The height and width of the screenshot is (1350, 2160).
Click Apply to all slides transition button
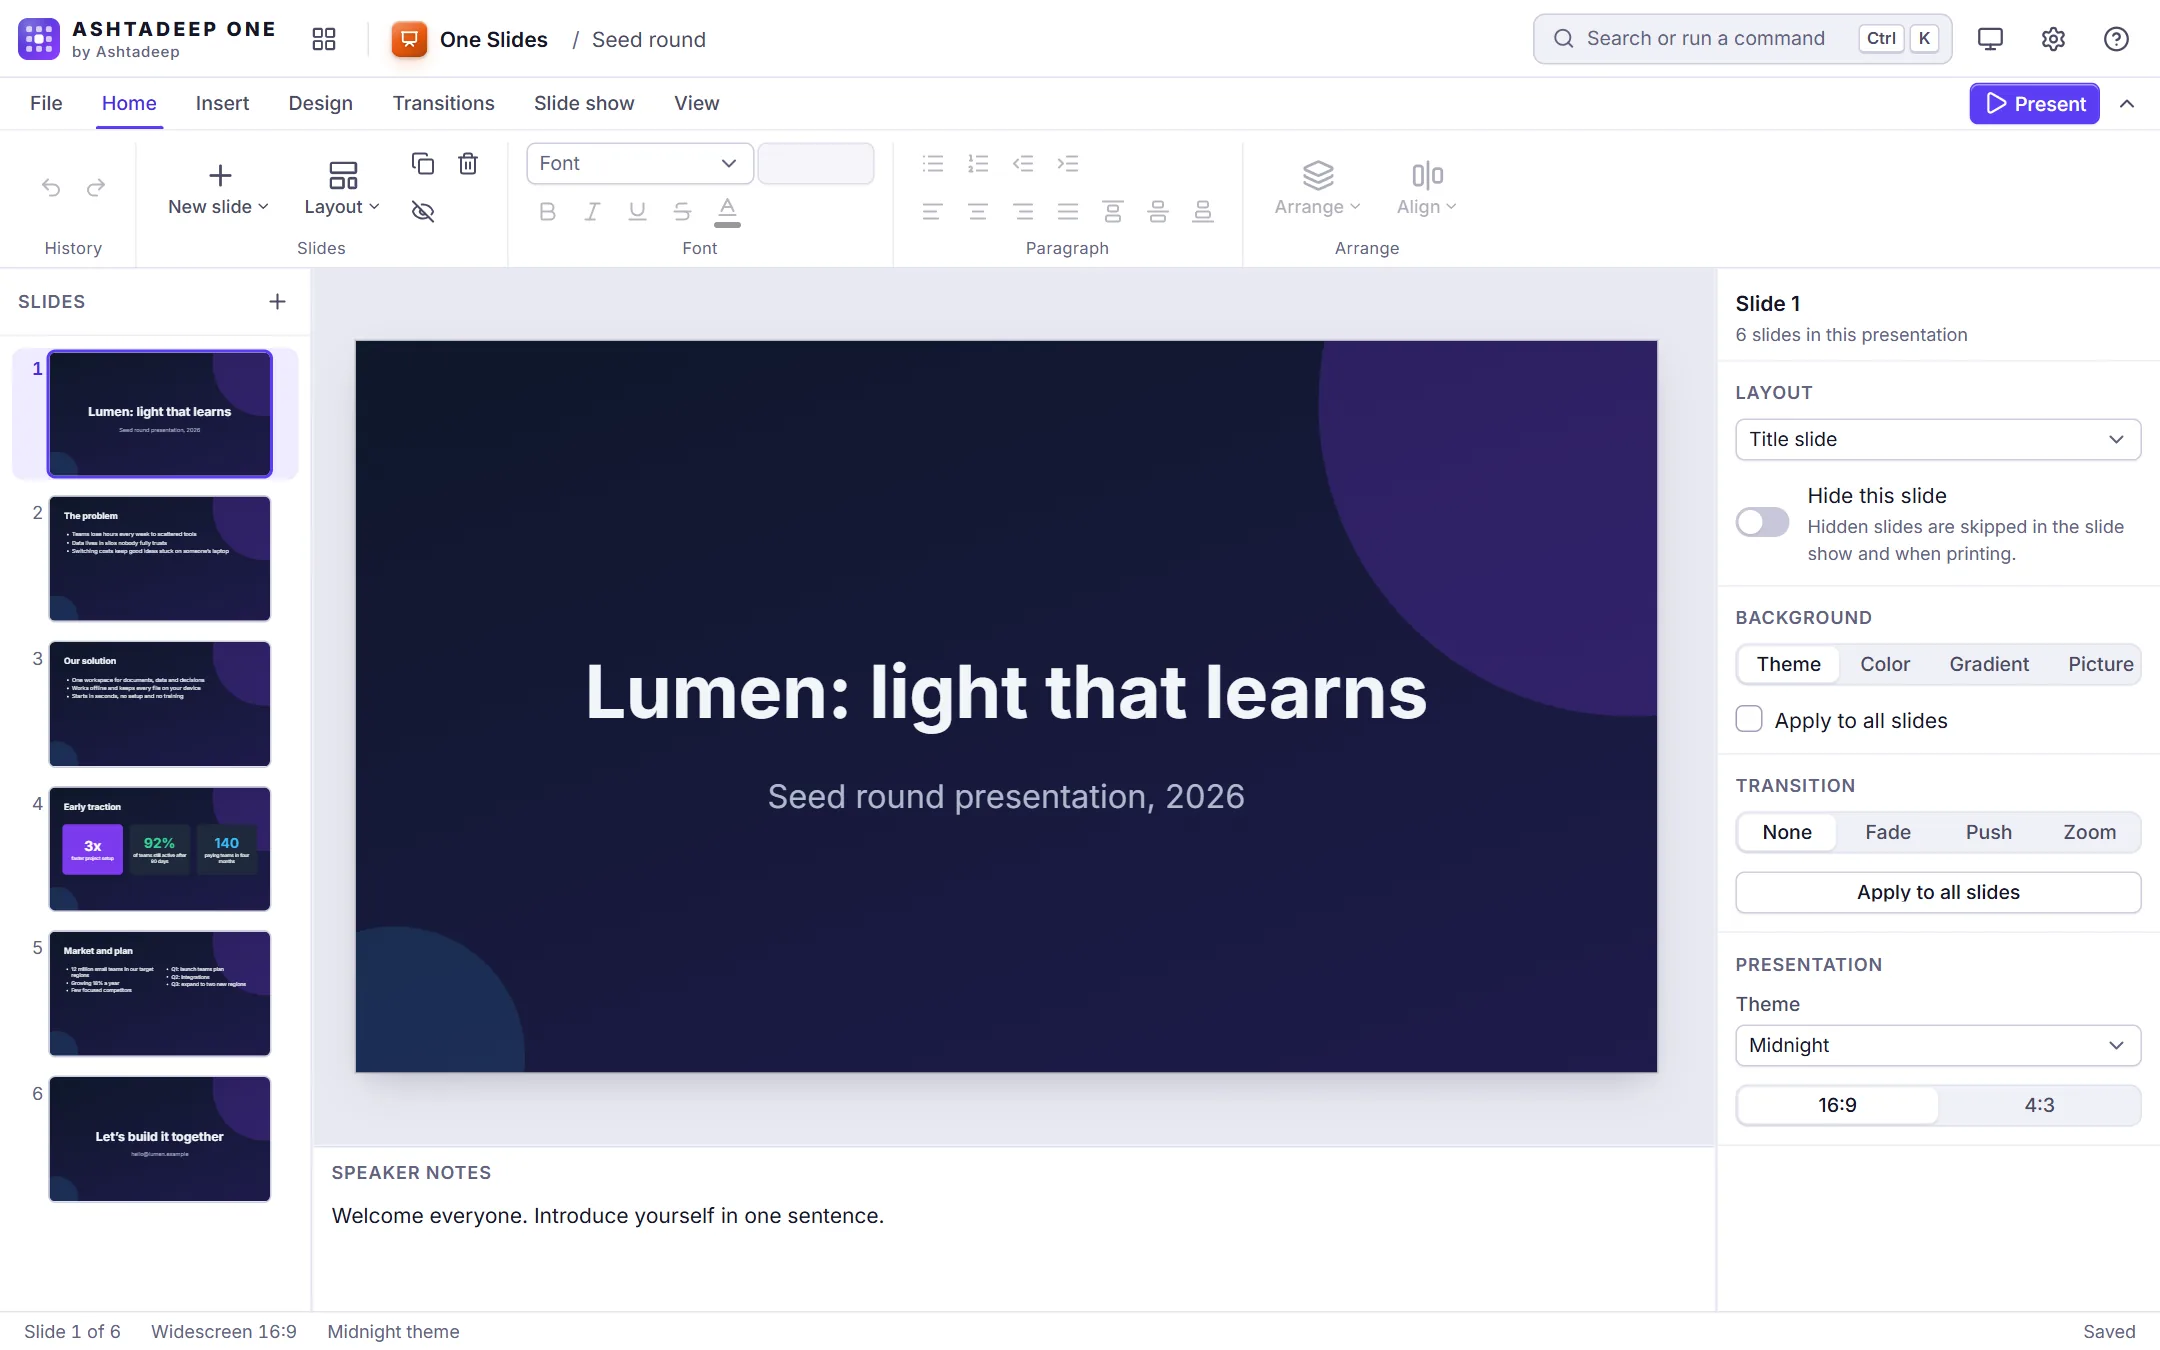click(1938, 892)
